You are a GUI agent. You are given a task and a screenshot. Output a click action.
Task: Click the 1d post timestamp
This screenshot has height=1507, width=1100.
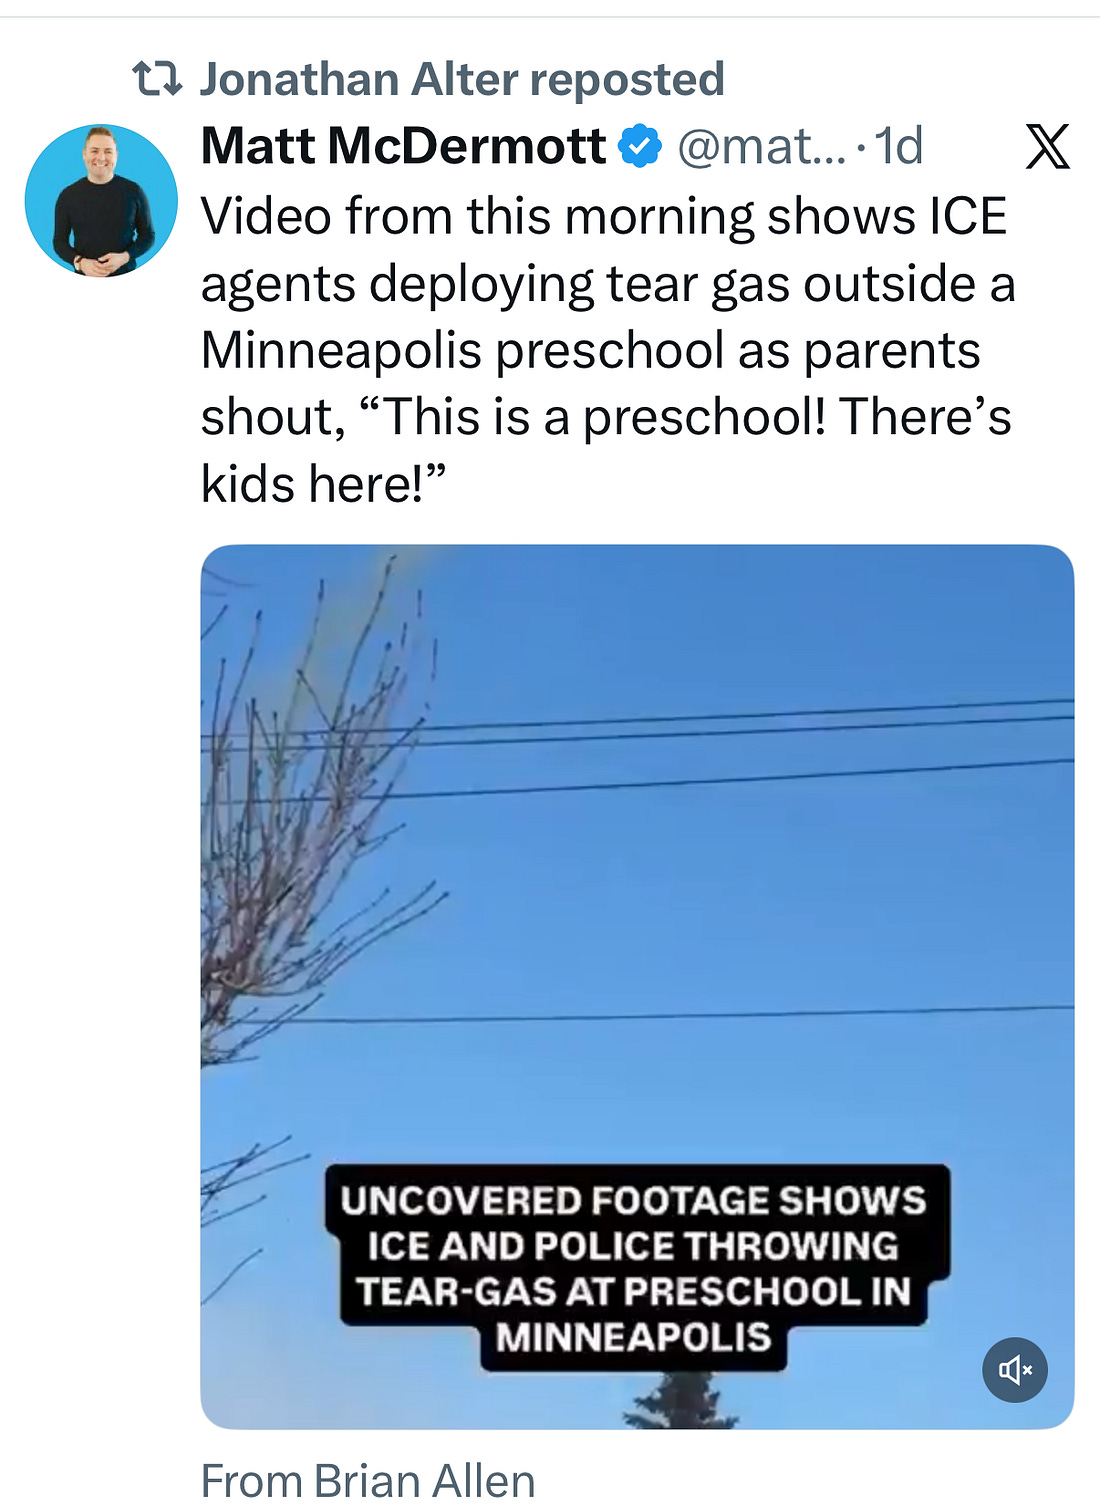tap(899, 147)
